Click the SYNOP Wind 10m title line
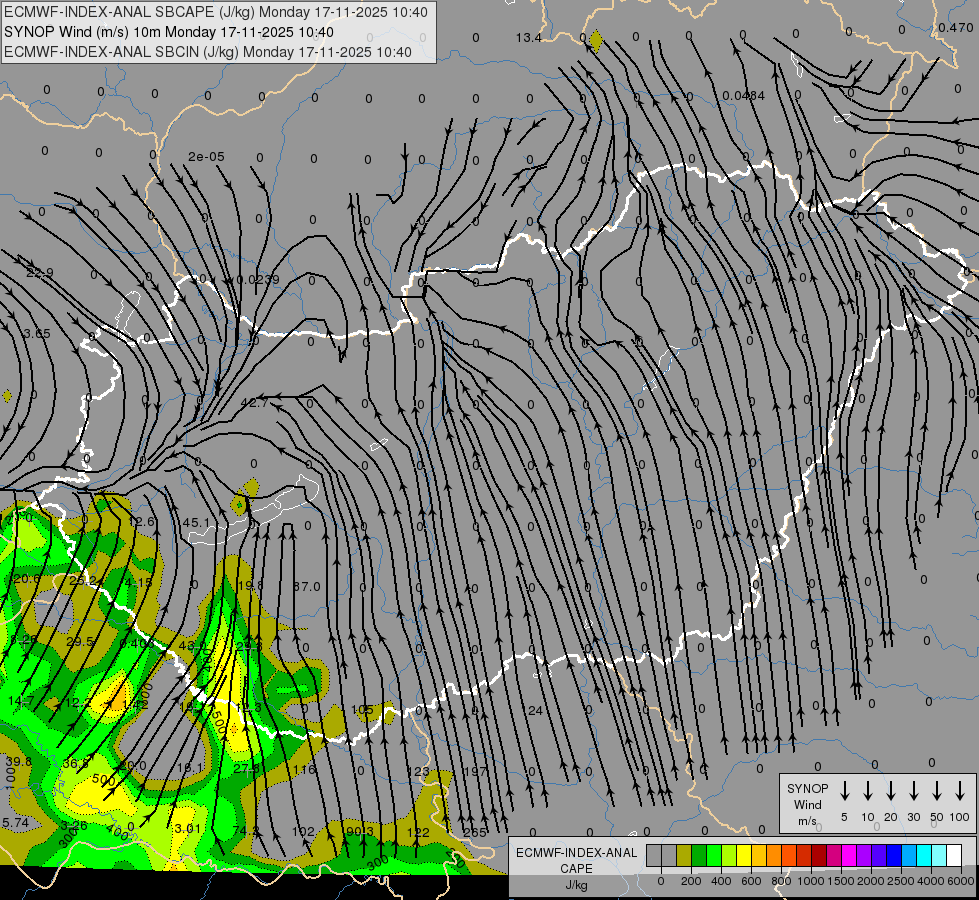Viewport: 979px width, 900px height. click(169, 32)
